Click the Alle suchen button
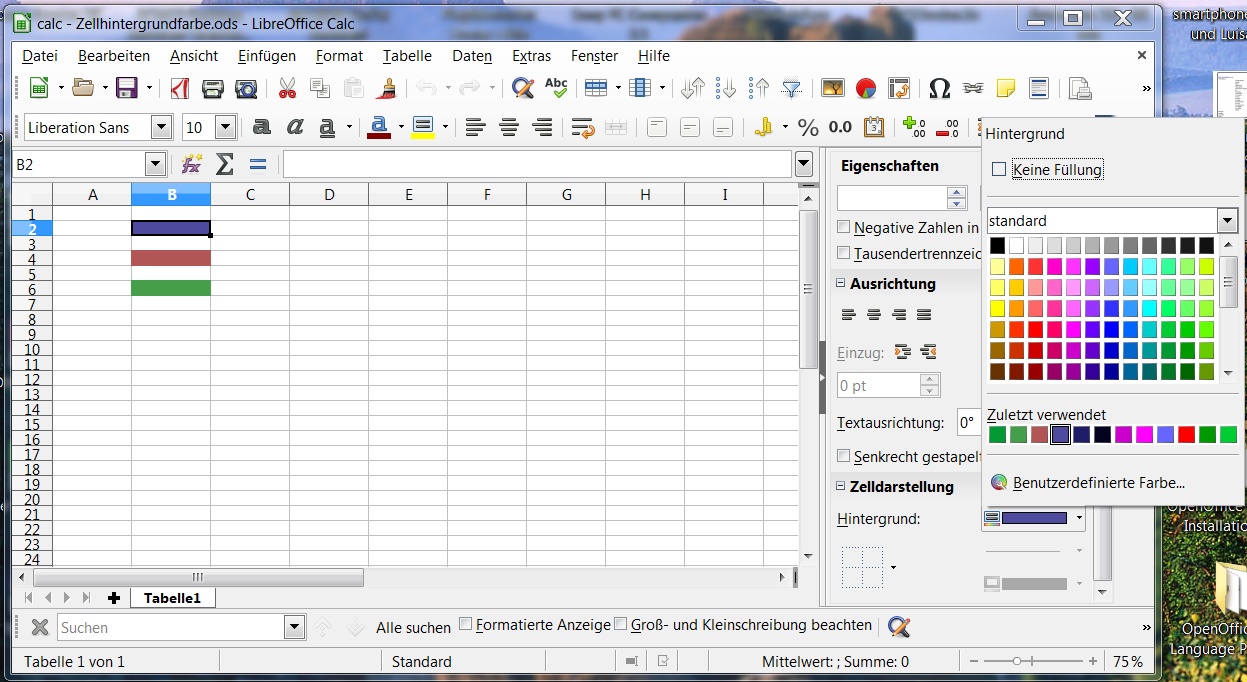Image resolution: width=1247 pixels, height=682 pixels. coord(413,627)
